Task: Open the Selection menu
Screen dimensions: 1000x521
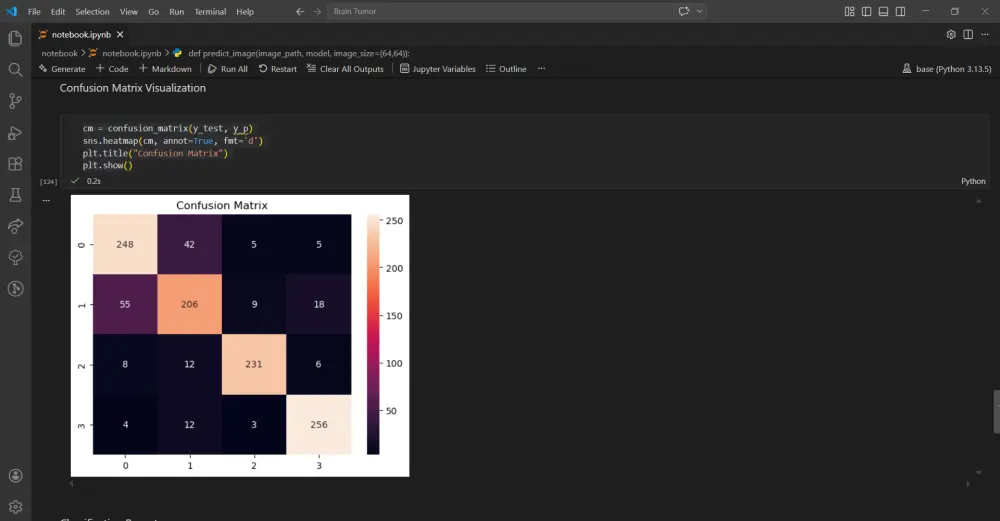Action: (x=92, y=11)
